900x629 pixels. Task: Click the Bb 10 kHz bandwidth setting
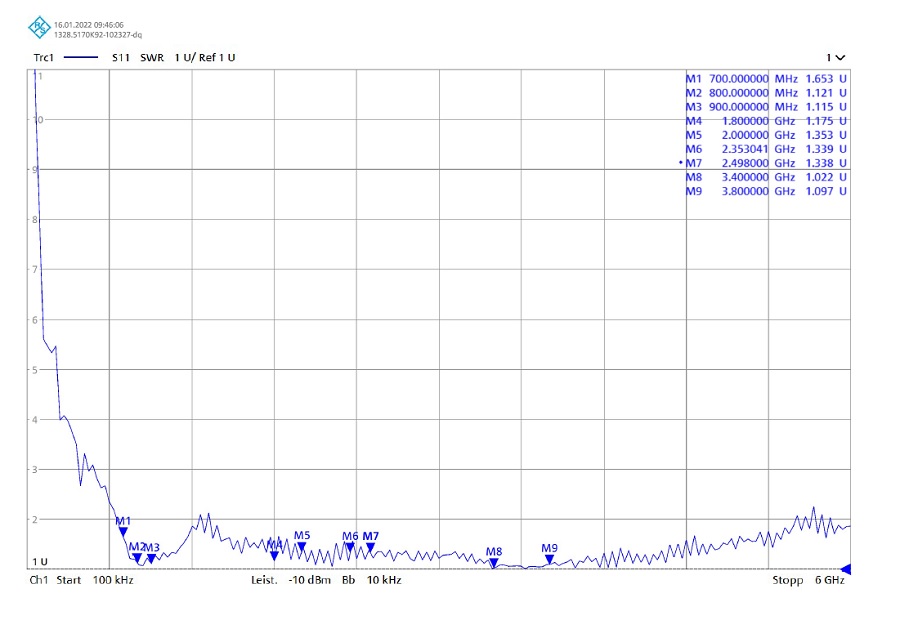pyautogui.click(x=371, y=580)
